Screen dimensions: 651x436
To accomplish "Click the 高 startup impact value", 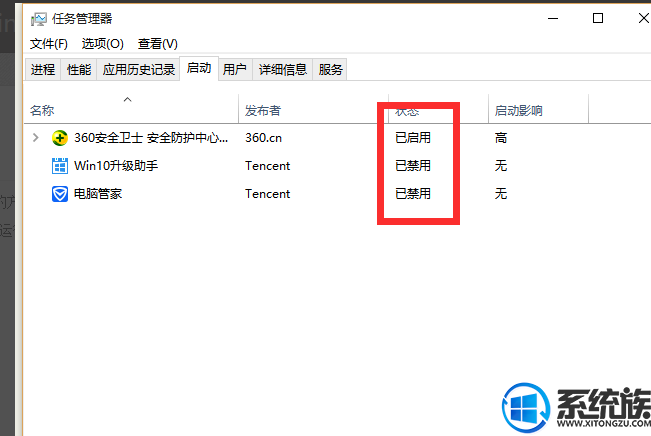I will 501,138.
